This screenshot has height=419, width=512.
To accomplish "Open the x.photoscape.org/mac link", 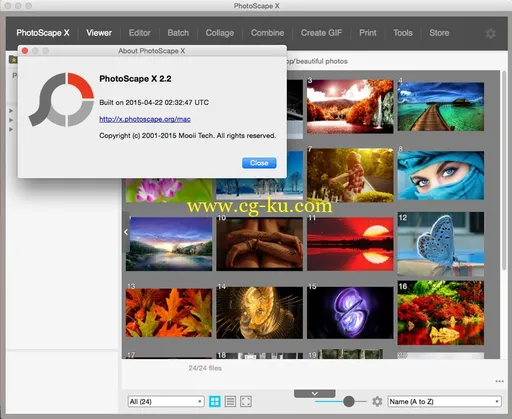I will [145, 119].
